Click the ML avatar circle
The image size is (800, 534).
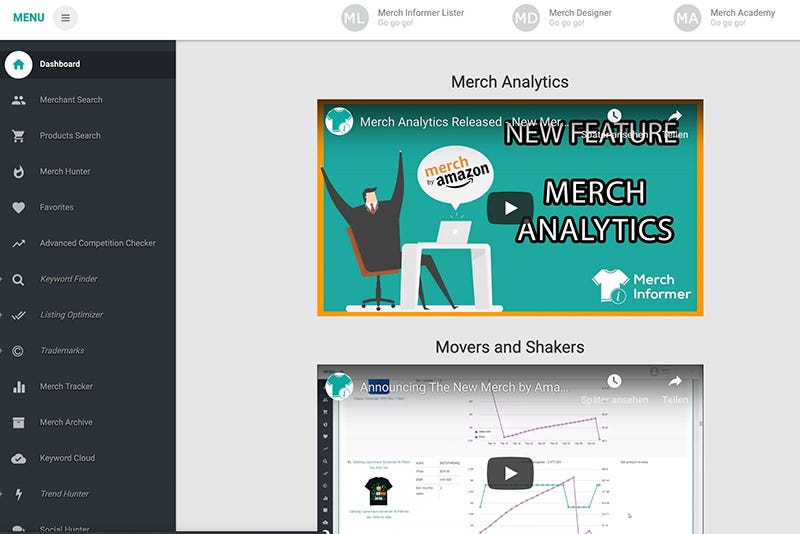point(355,18)
